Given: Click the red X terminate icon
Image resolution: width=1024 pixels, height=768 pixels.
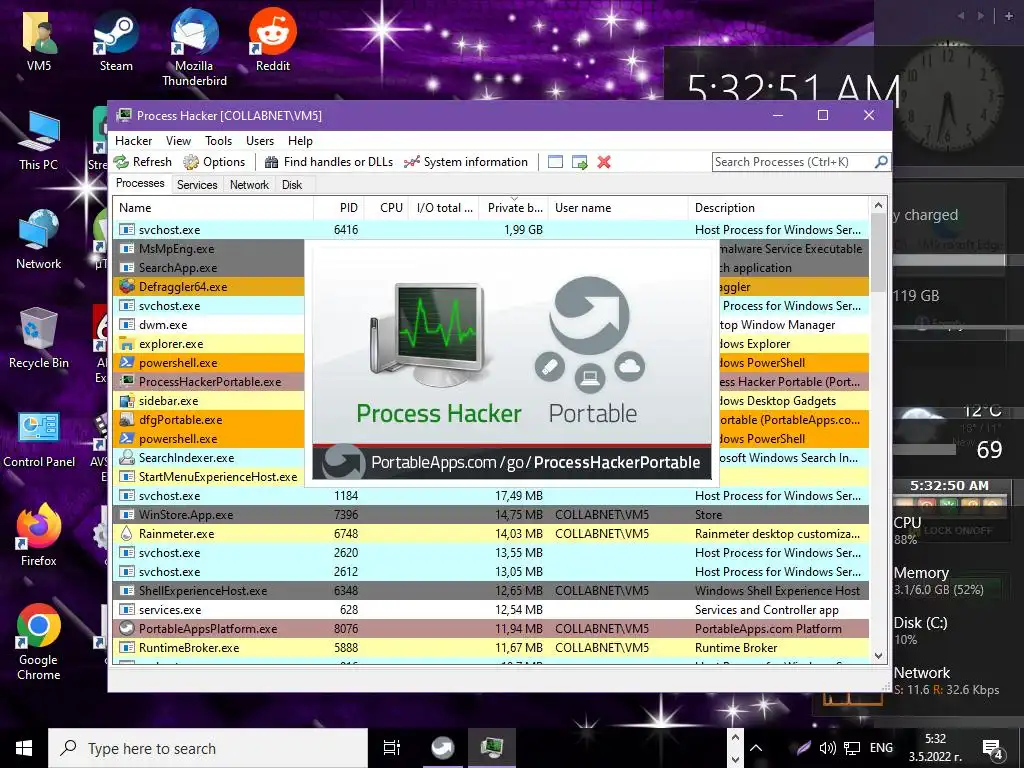Looking at the screenshot, I should click(604, 162).
